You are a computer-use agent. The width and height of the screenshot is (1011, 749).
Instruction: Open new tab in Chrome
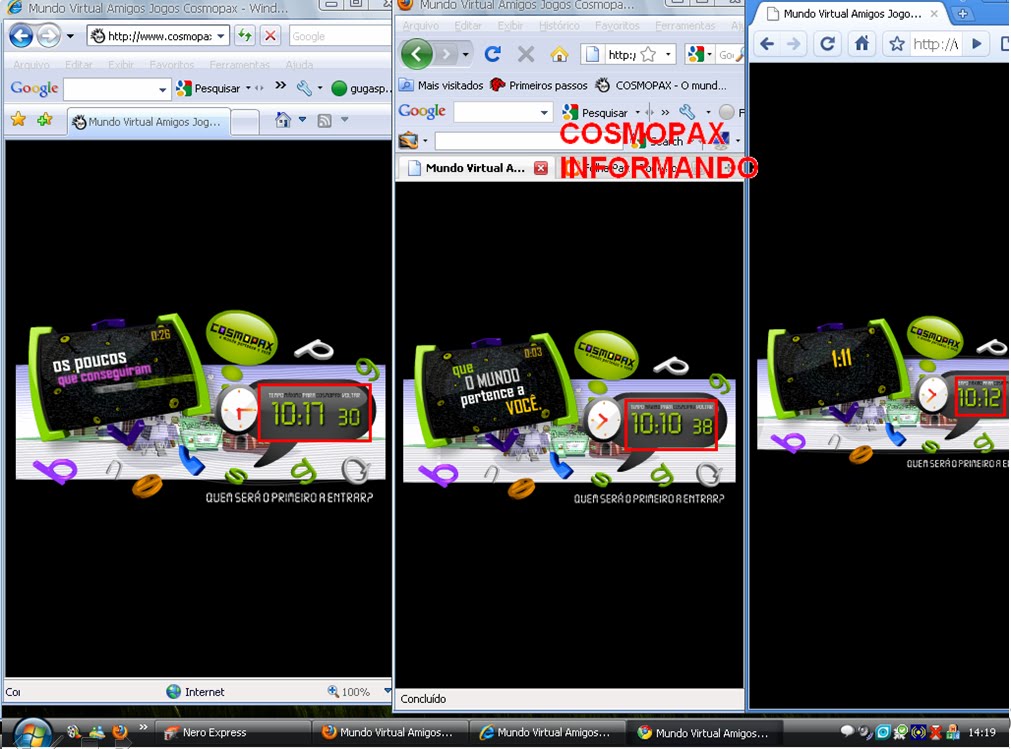click(x=962, y=14)
